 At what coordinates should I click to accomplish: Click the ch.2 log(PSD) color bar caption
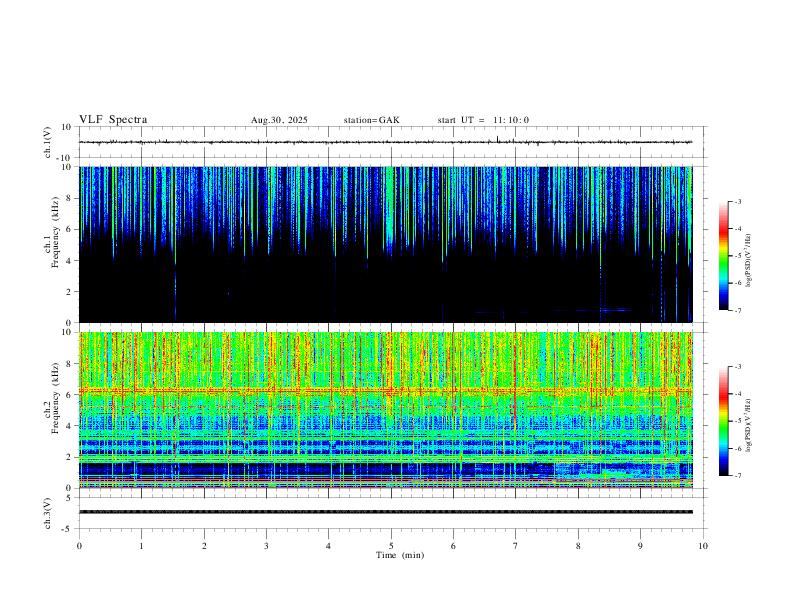click(749, 425)
